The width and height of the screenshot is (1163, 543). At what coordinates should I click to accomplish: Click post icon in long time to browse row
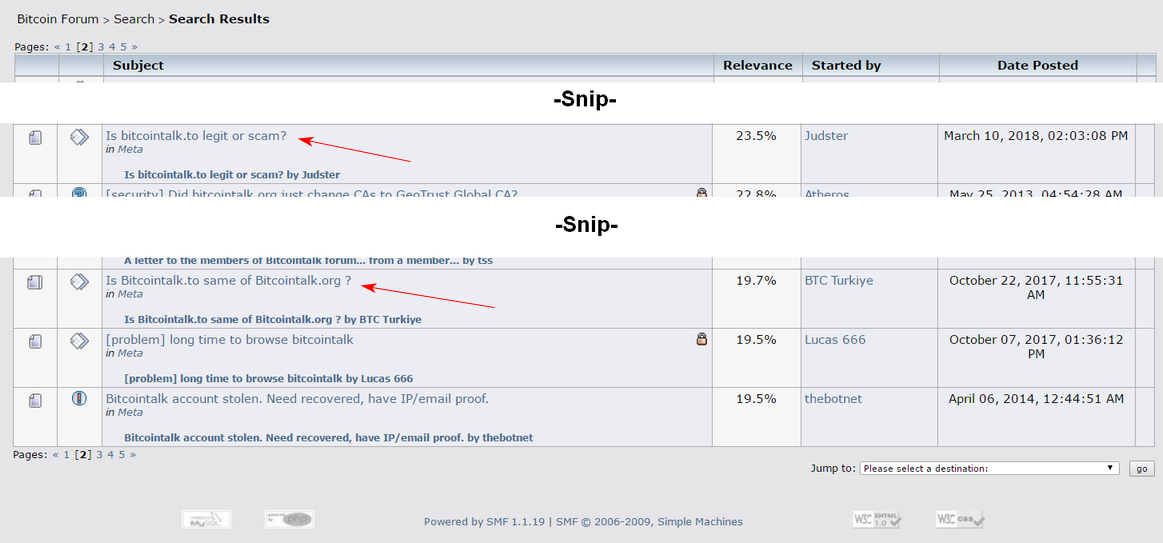pos(79,340)
